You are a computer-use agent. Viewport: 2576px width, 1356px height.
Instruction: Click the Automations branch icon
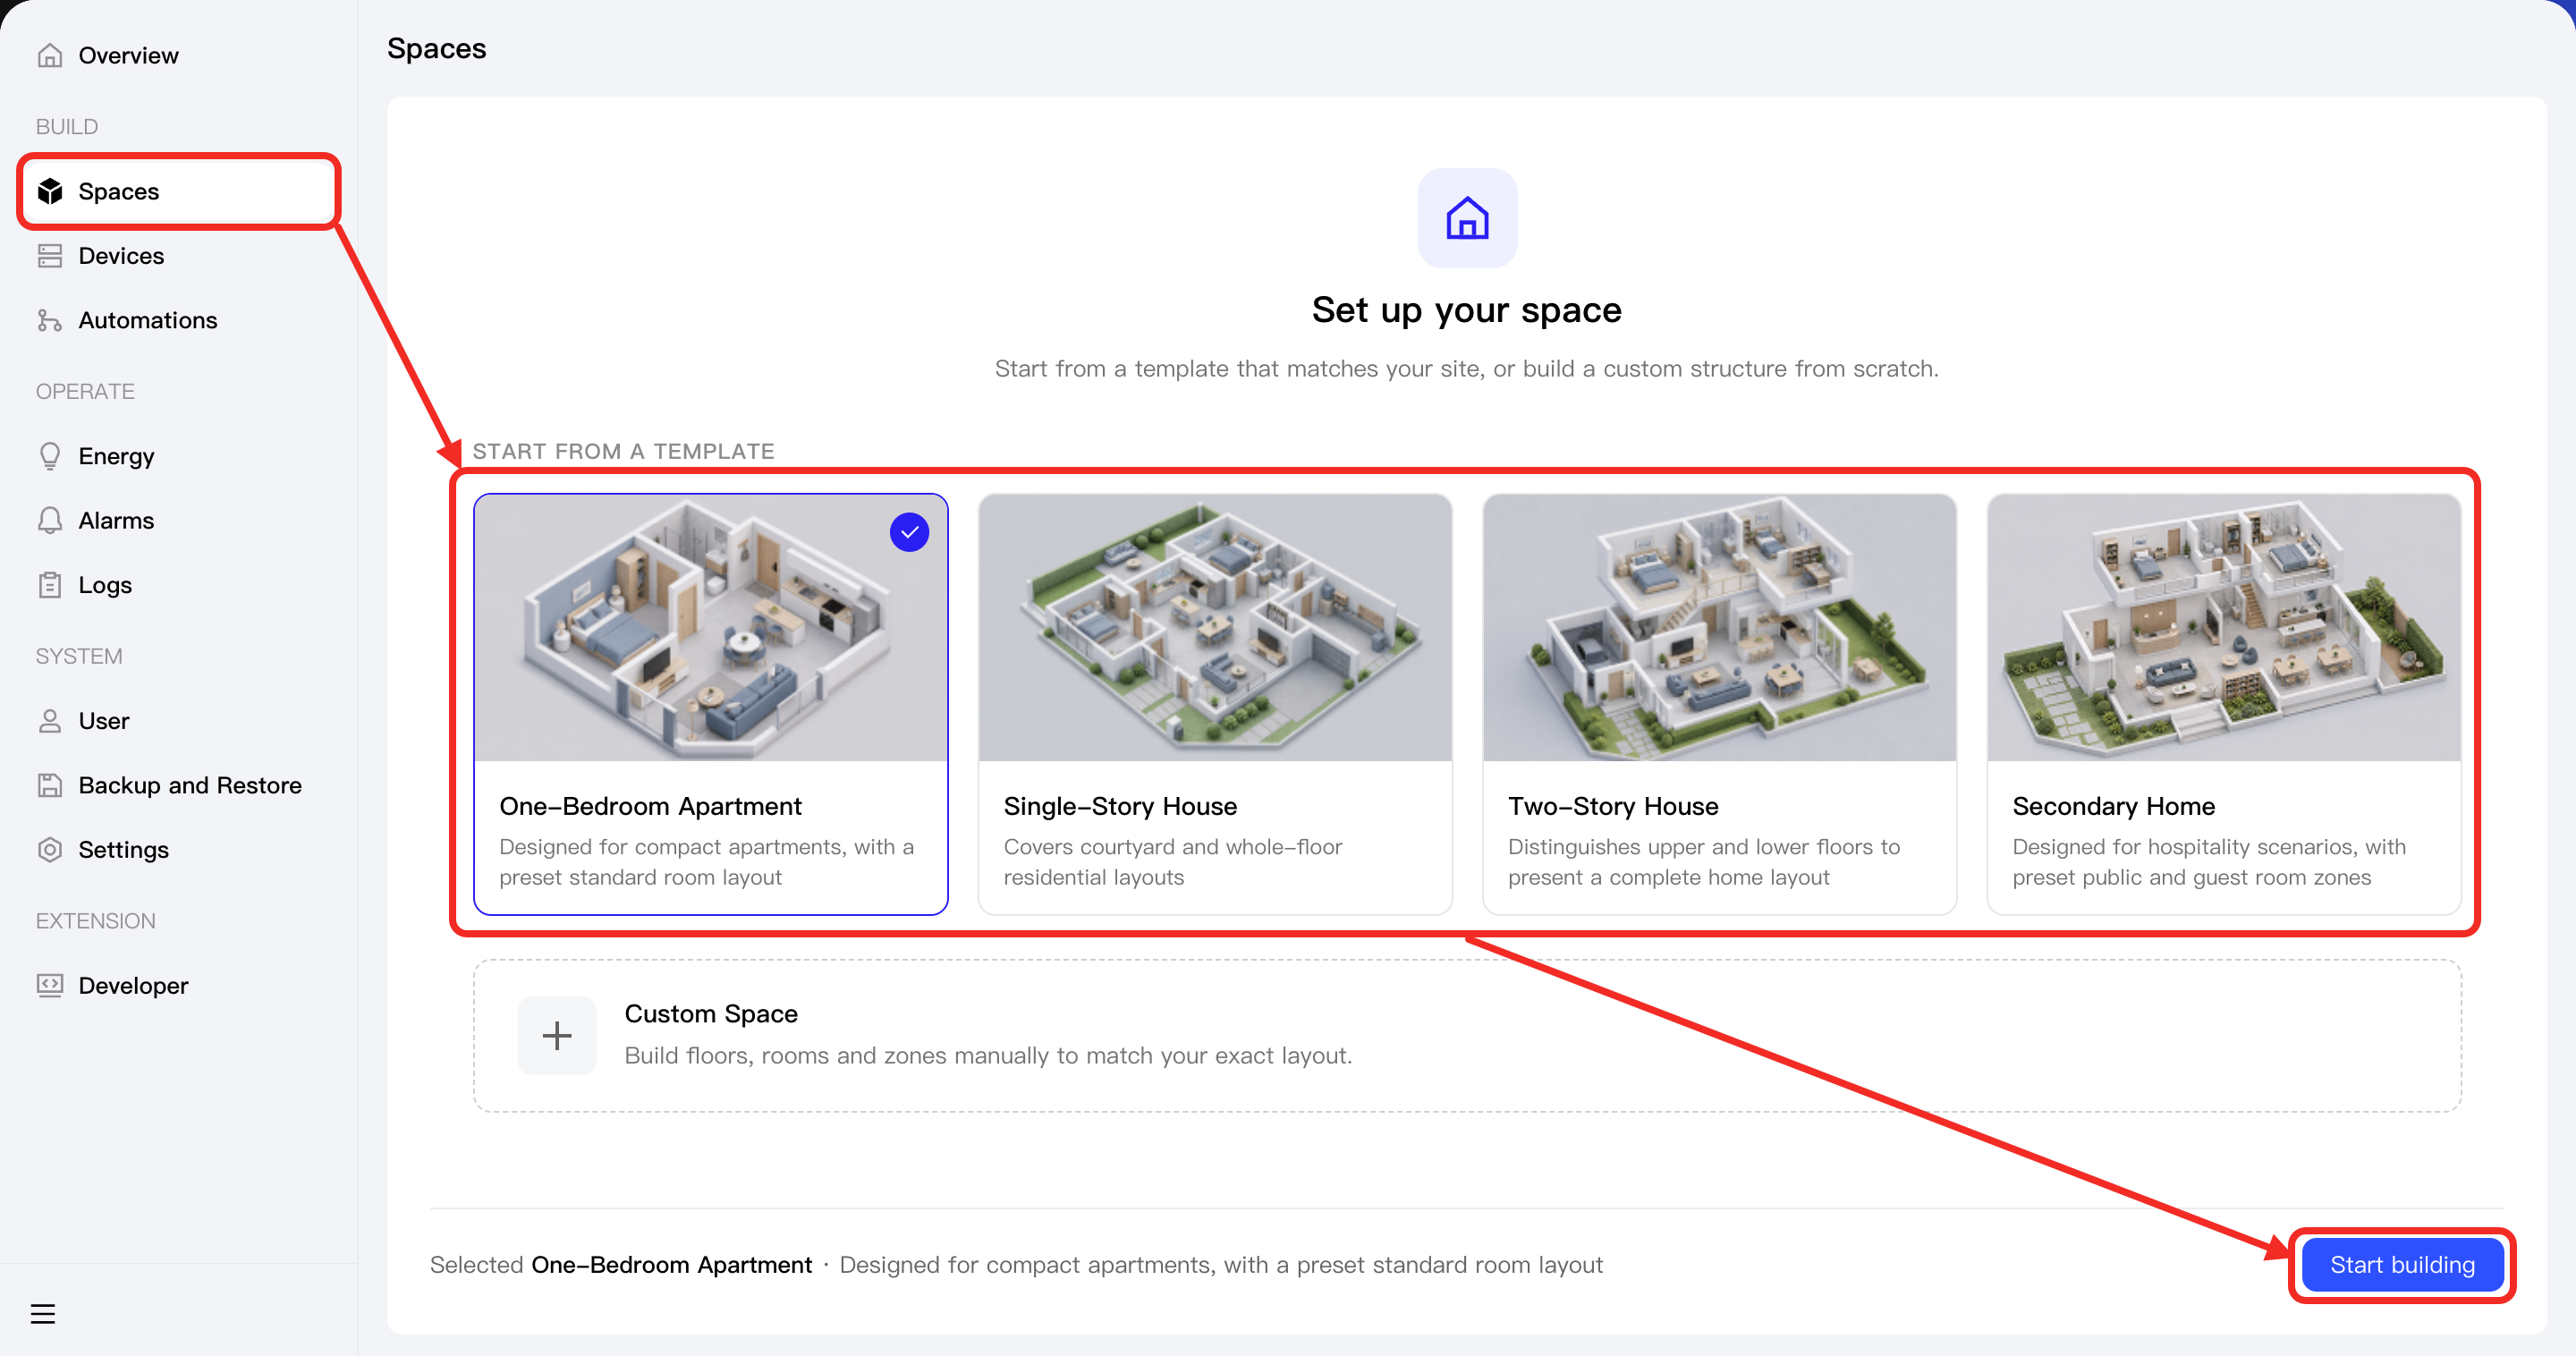click(50, 320)
